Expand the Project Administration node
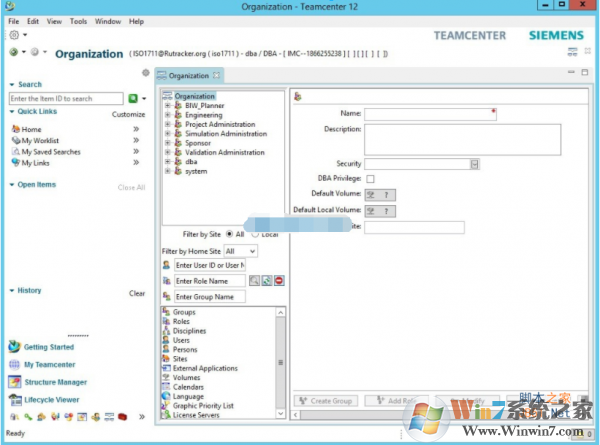The width and height of the screenshot is (600, 445). point(167,124)
